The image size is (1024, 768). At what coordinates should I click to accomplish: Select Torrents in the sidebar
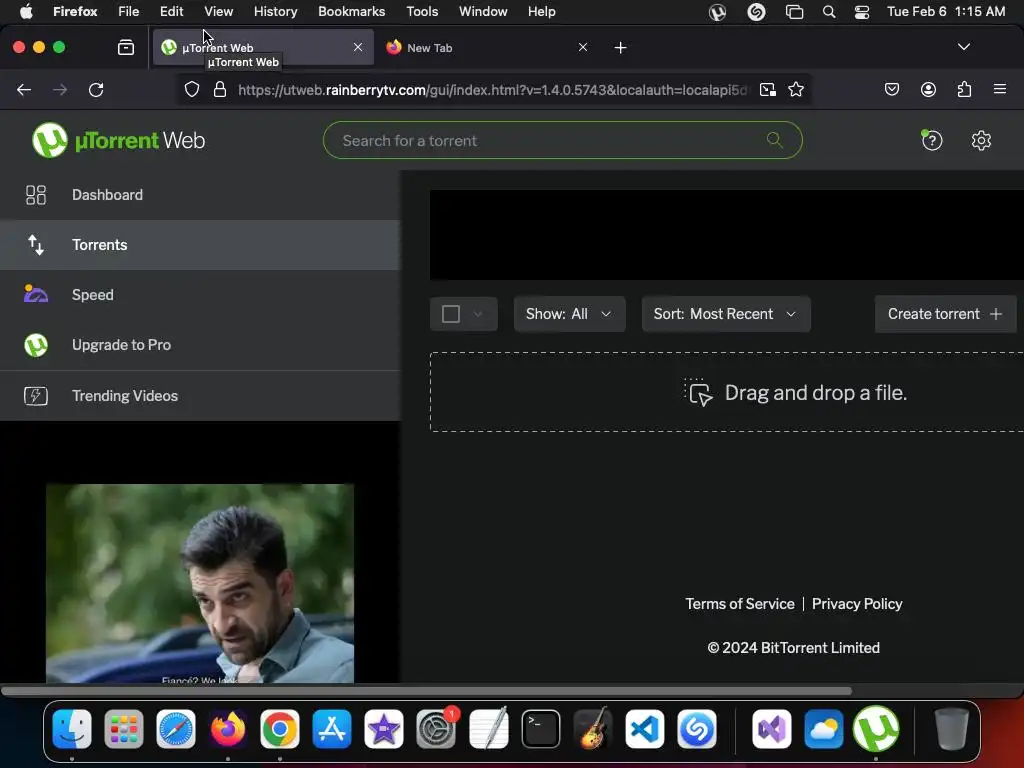click(200, 245)
